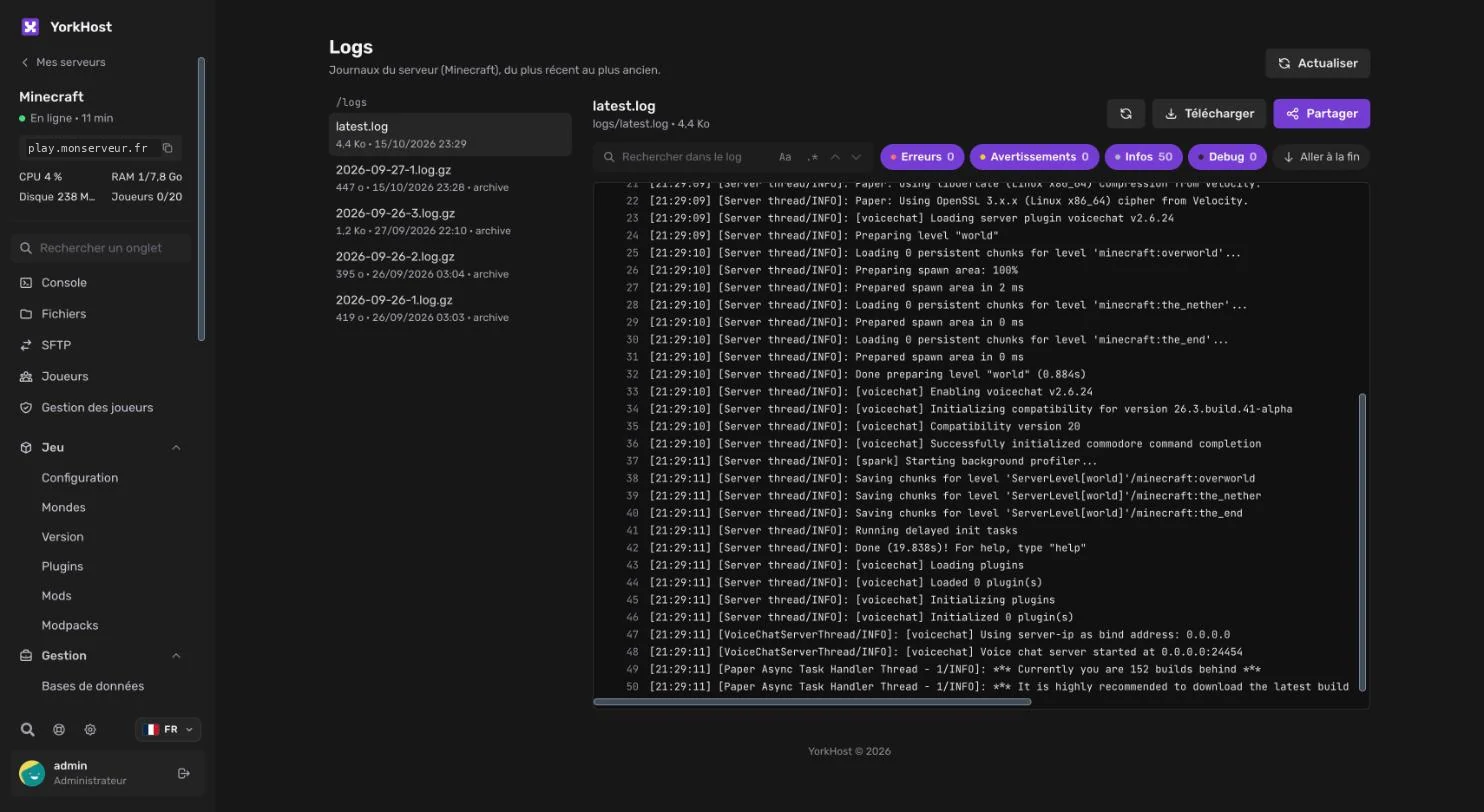Open the FR language dropdown
Image resolution: width=1484 pixels, height=812 pixels.
(x=168, y=730)
